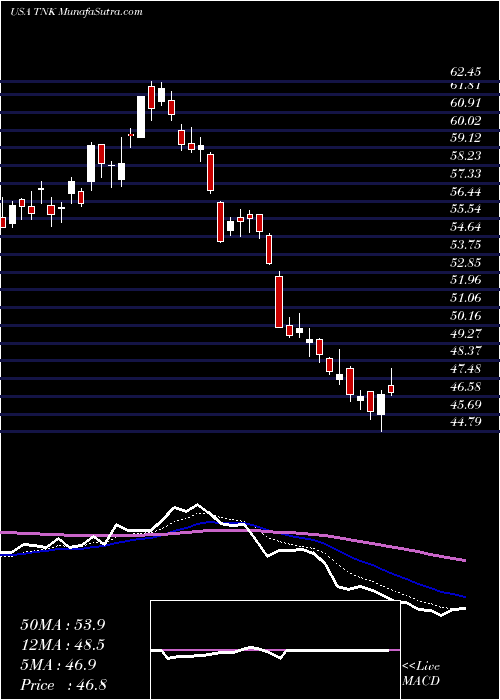Image resolution: width=500 pixels, height=700 pixels.
Task: Click the '50MA : 53.9' readout
Action: [x=64, y=625]
